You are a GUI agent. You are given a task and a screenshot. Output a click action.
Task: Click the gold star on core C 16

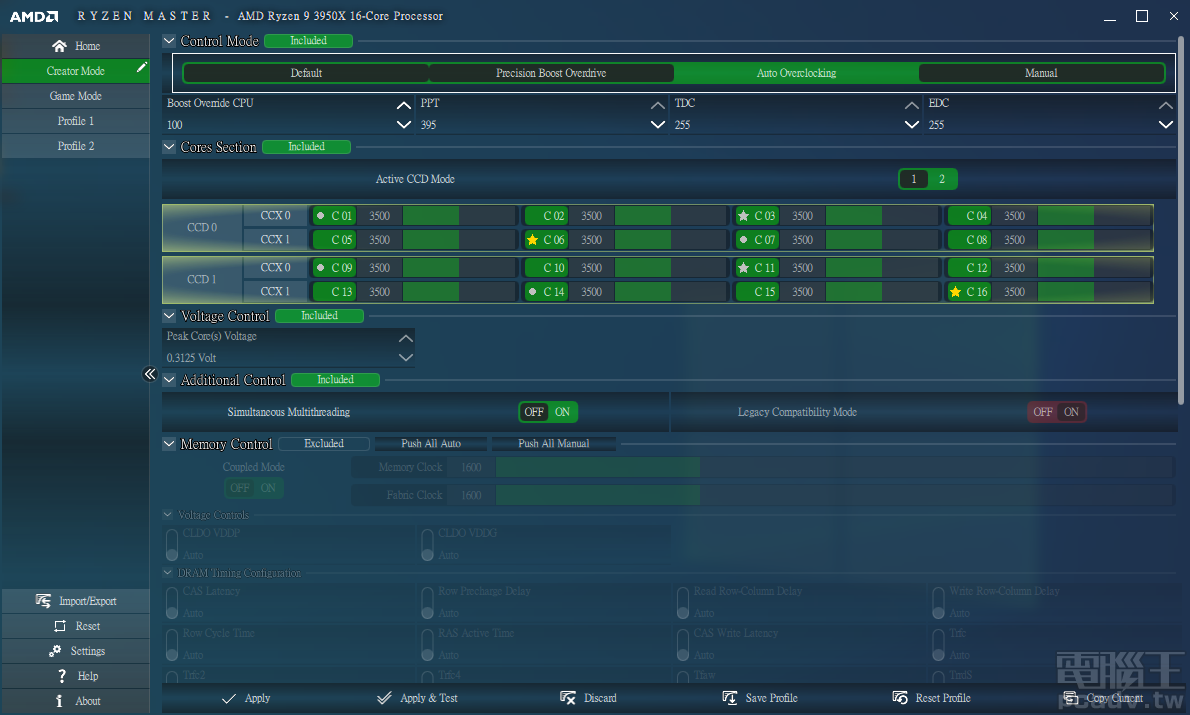955,292
